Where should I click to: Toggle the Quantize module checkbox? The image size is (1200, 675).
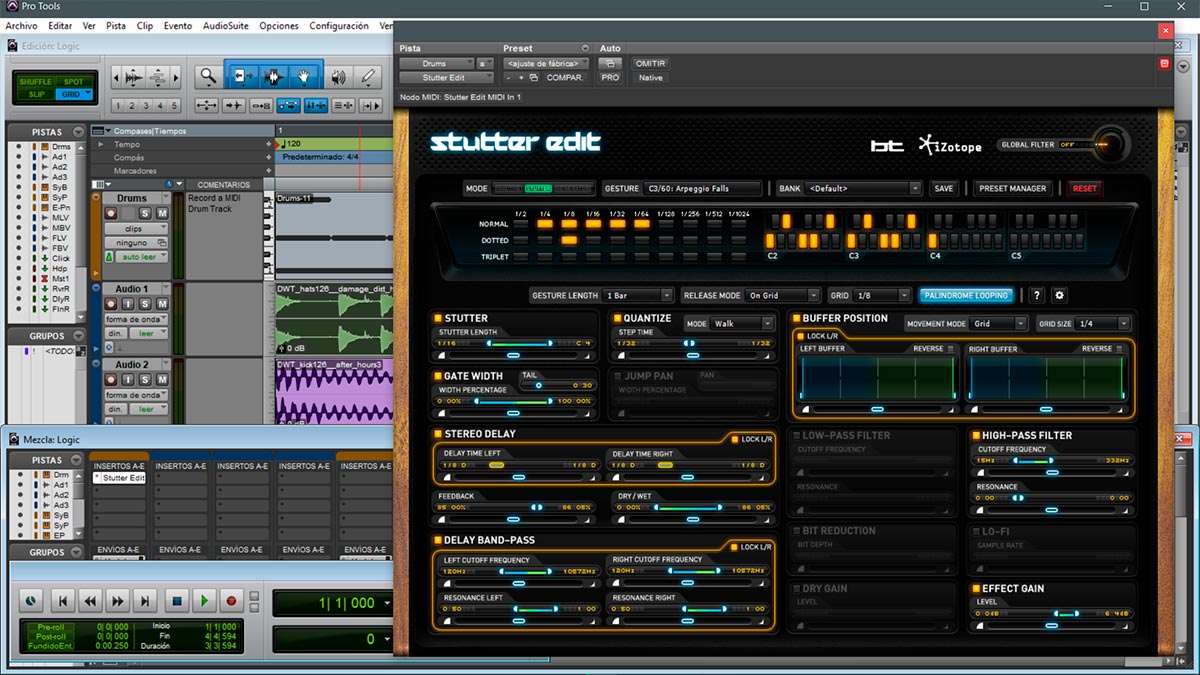click(x=616, y=318)
